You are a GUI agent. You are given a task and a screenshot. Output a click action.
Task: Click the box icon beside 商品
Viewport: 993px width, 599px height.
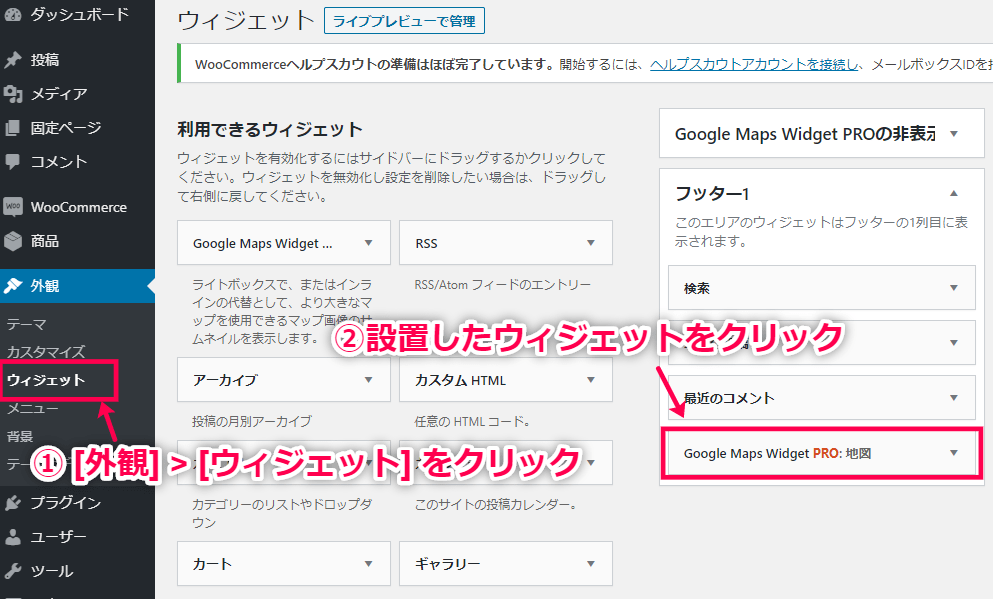pyautogui.click(x=13, y=241)
